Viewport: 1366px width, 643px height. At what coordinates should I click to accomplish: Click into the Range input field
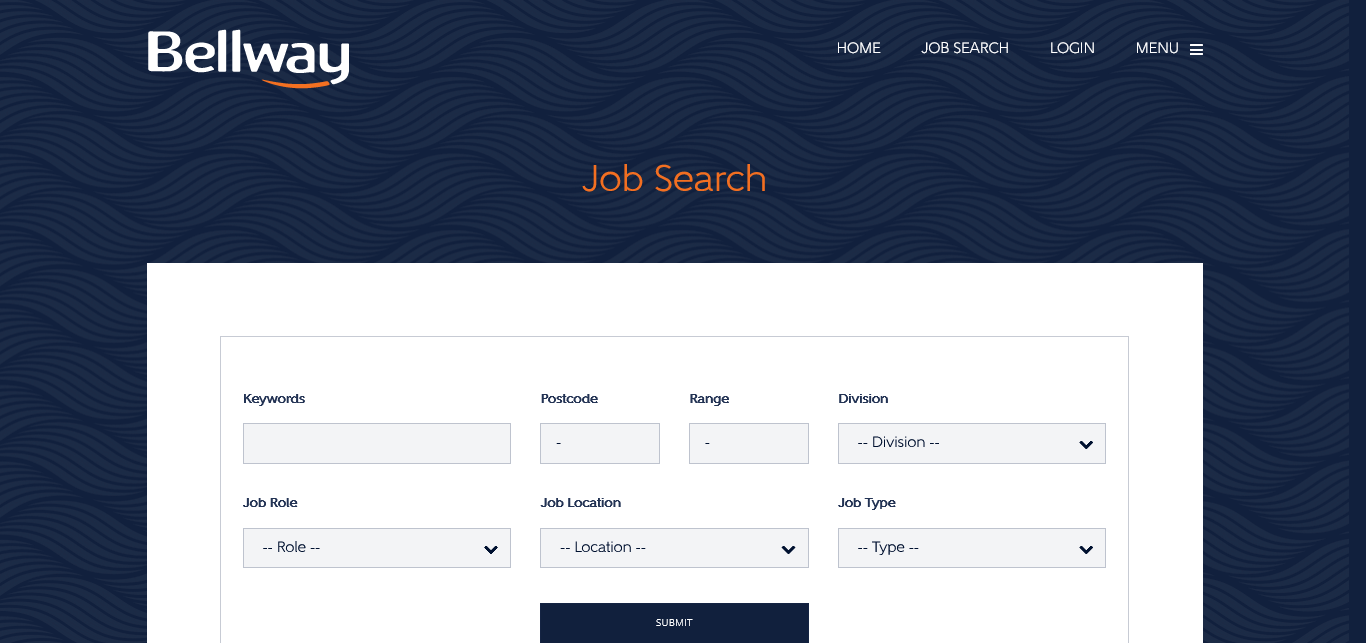[x=748, y=443]
